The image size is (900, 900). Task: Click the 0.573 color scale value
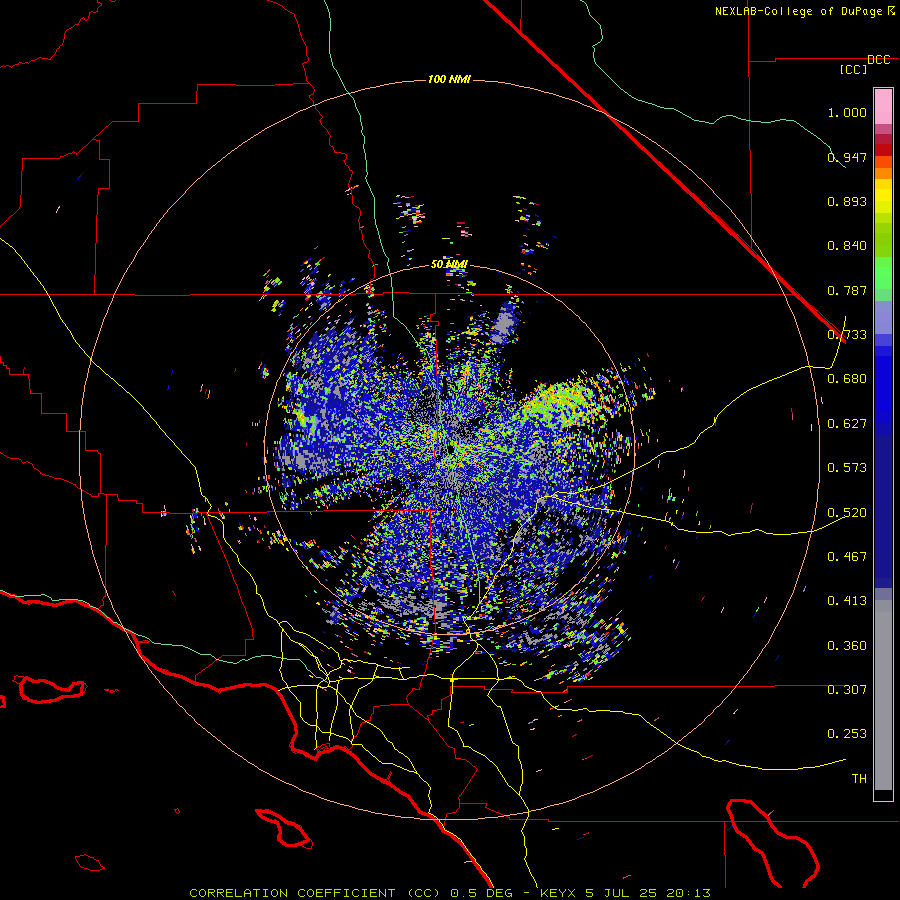tap(847, 468)
